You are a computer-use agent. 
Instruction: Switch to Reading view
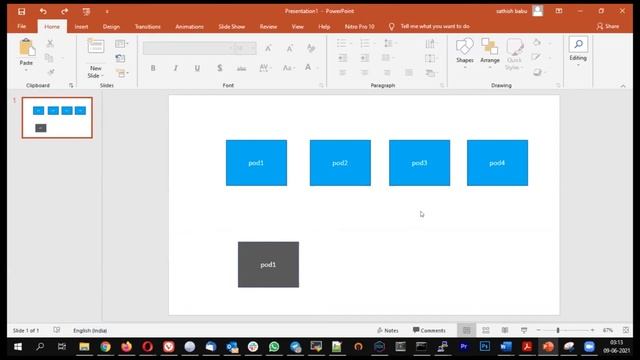(505, 330)
